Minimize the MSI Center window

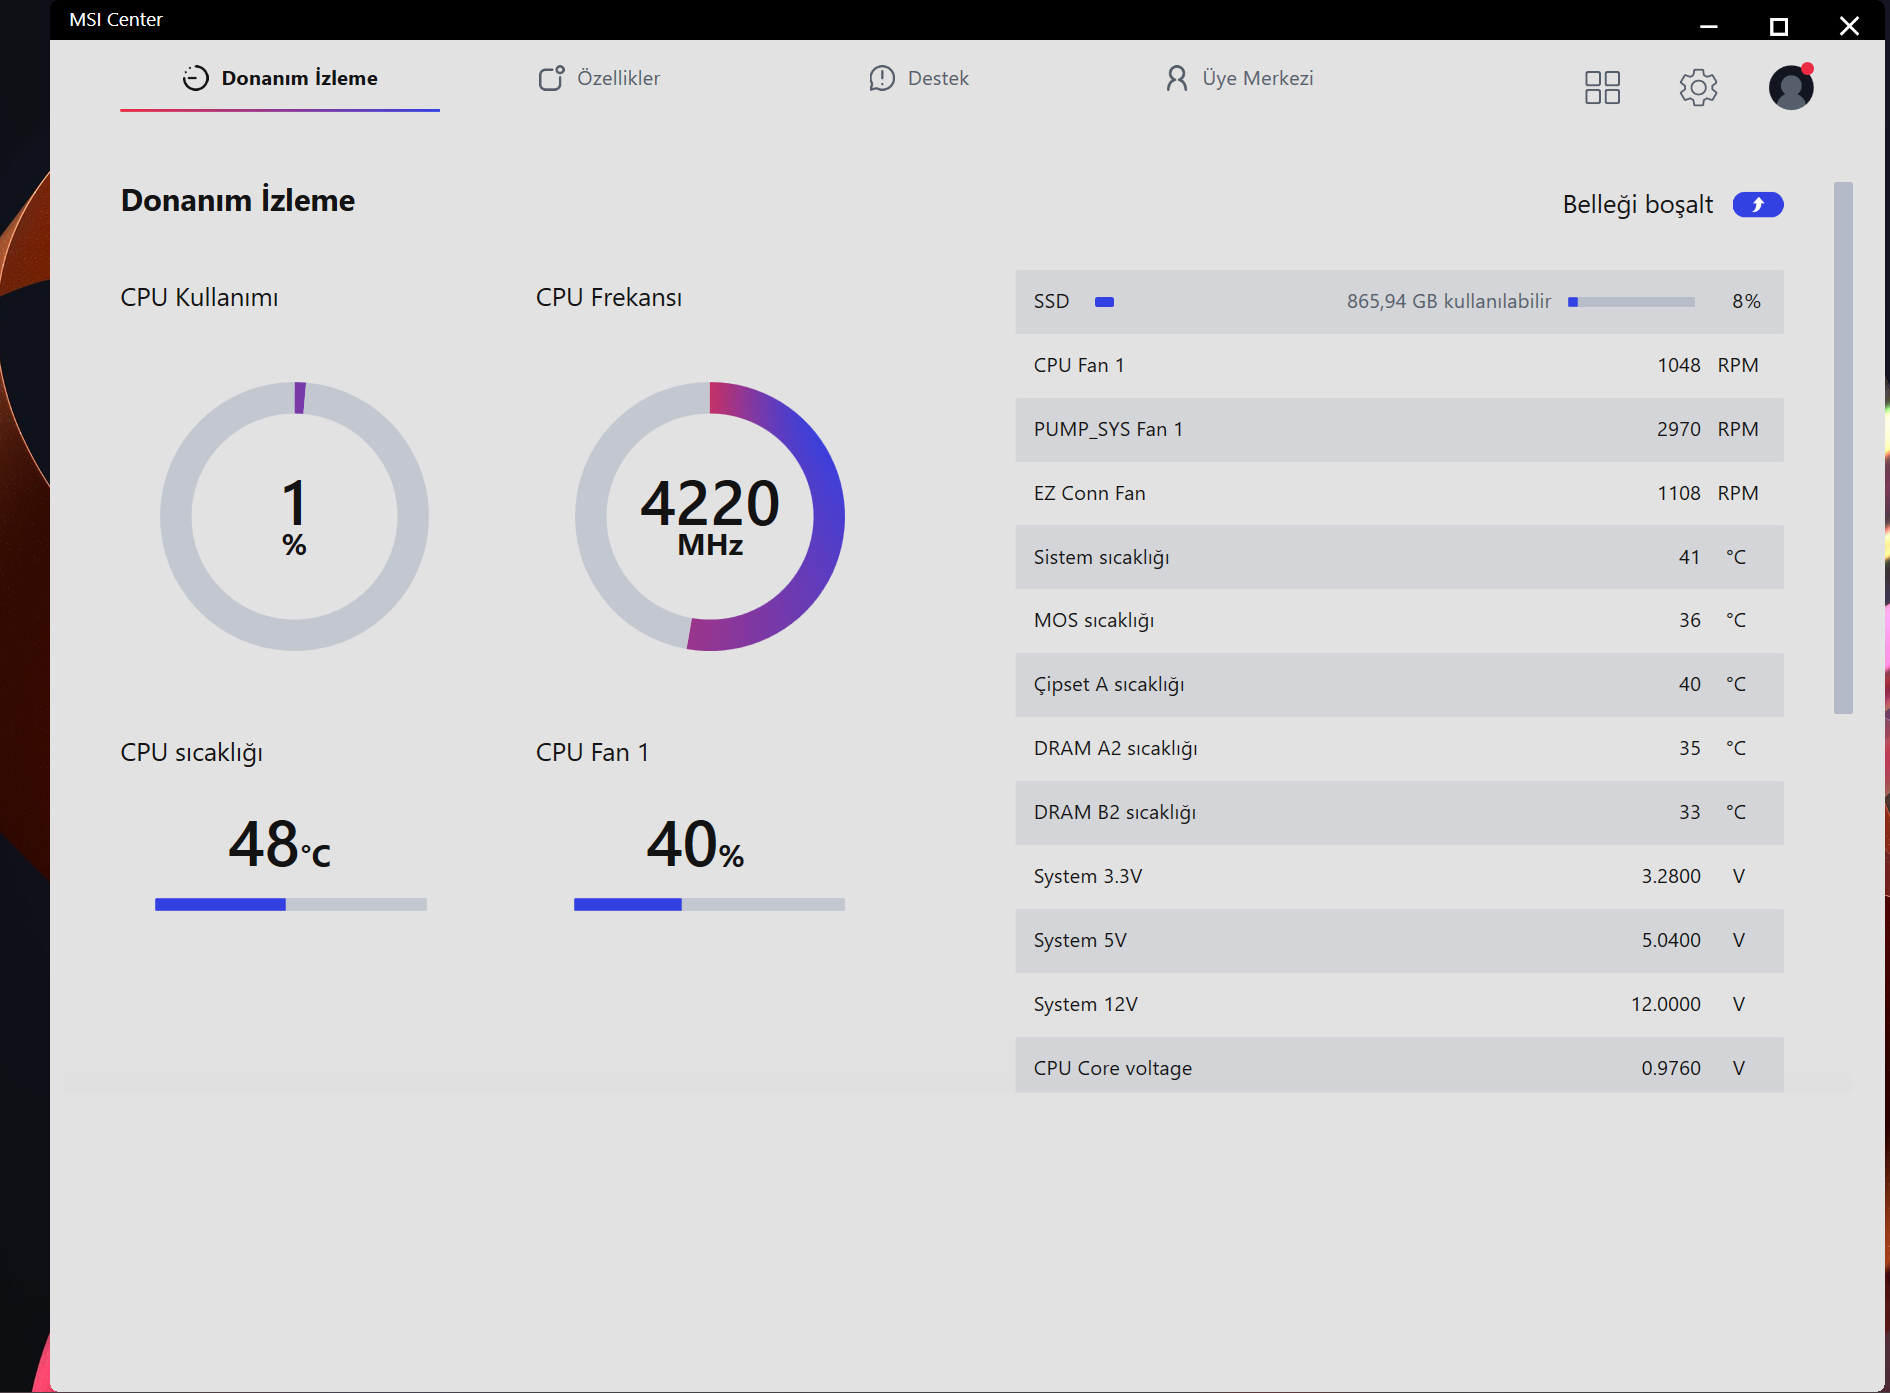coord(1708,26)
